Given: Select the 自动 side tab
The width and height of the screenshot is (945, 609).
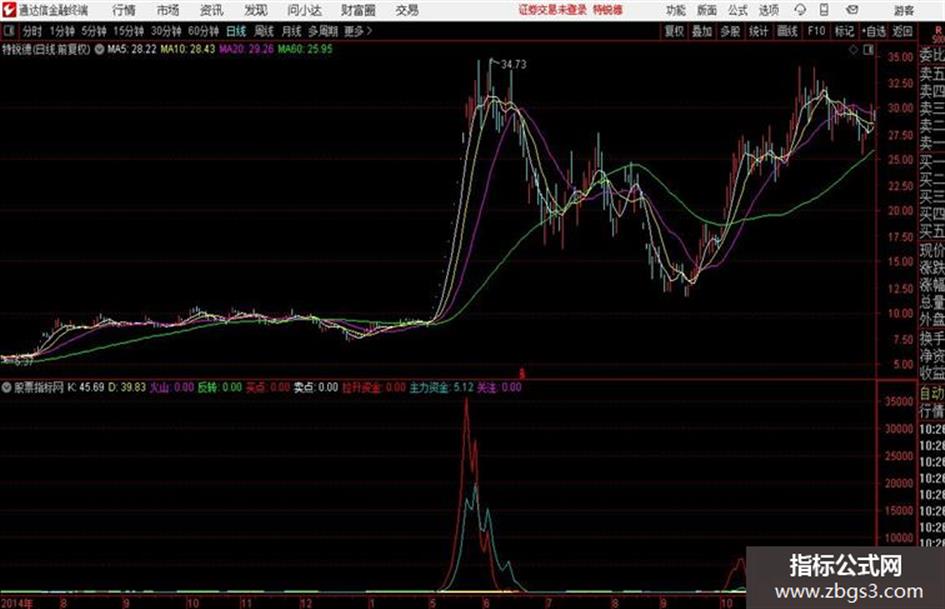Looking at the screenshot, I should coord(932,394).
